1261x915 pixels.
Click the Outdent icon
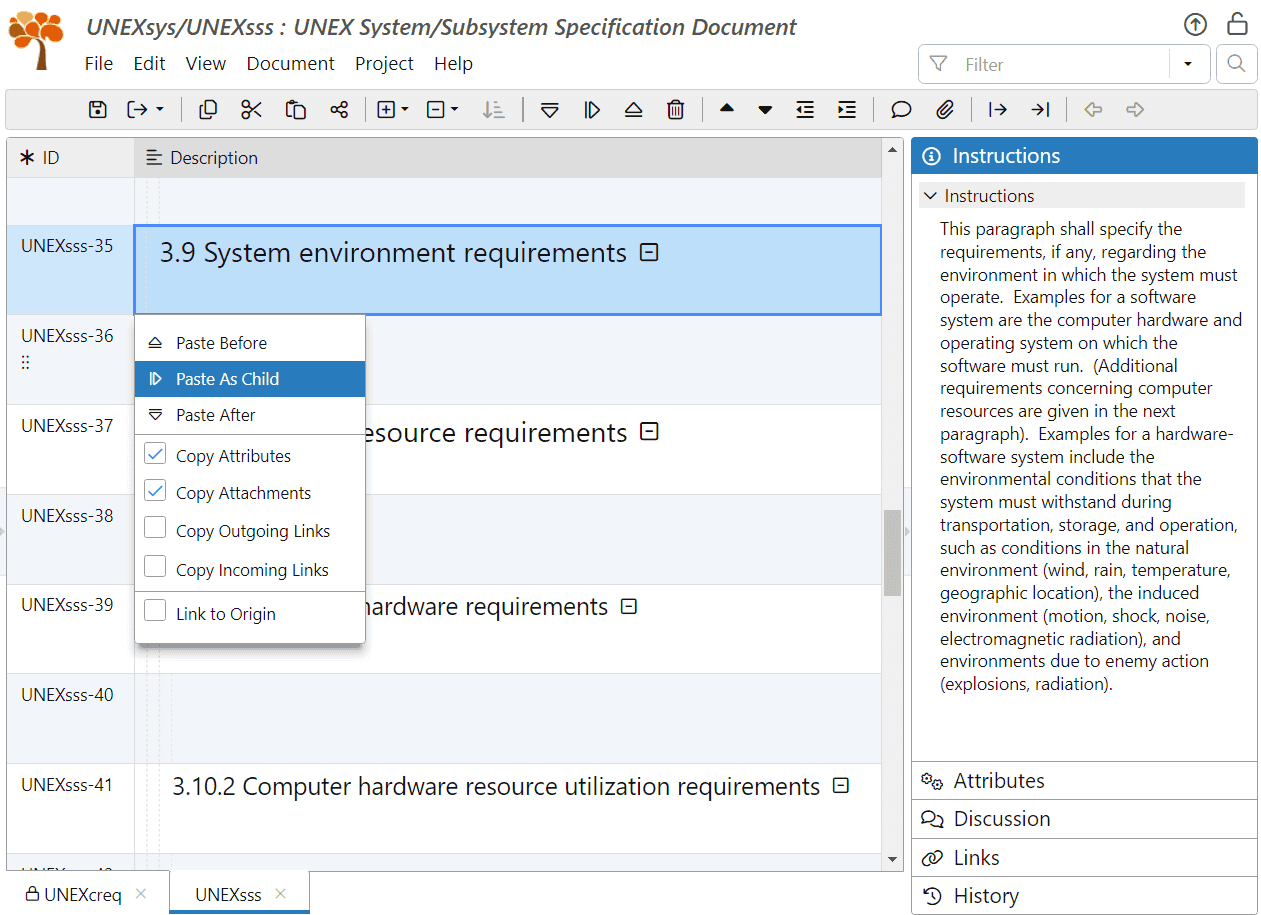[x=805, y=110]
